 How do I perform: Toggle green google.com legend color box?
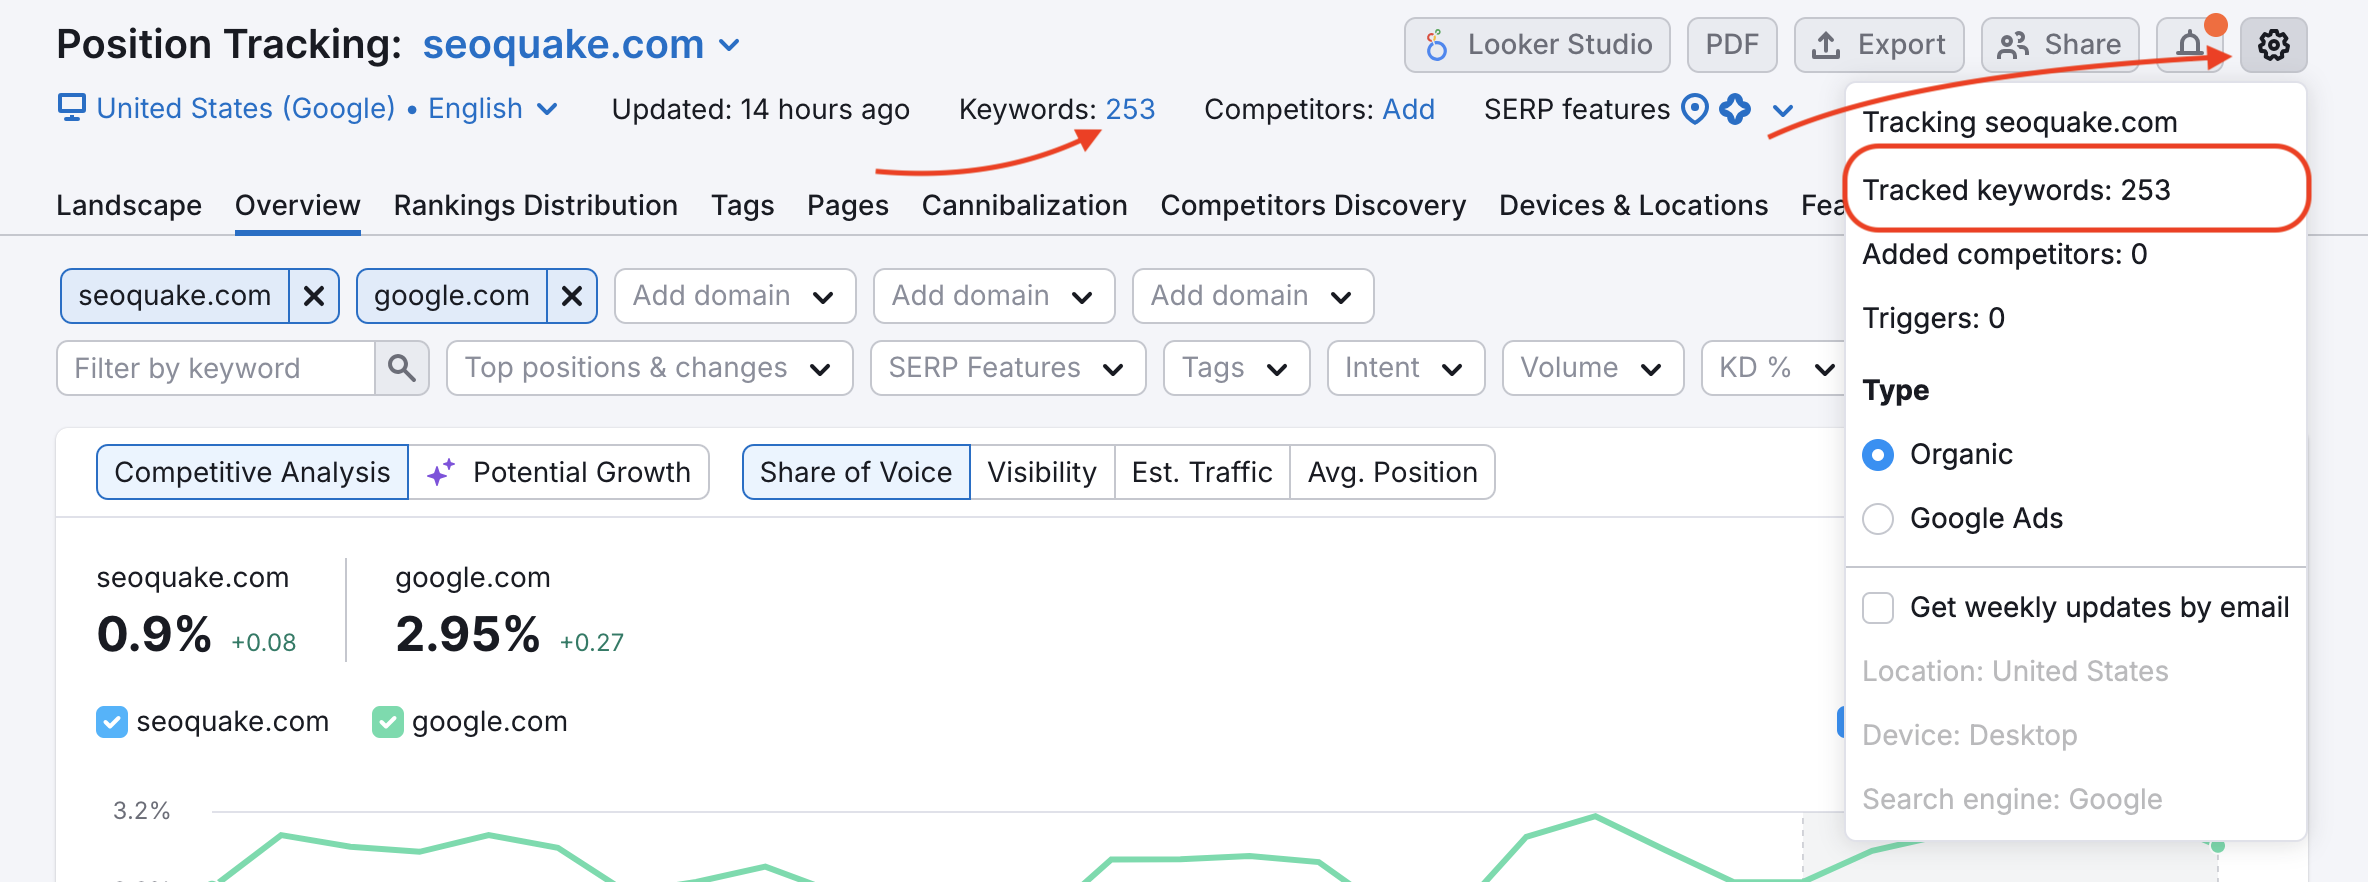click(388, 722)
